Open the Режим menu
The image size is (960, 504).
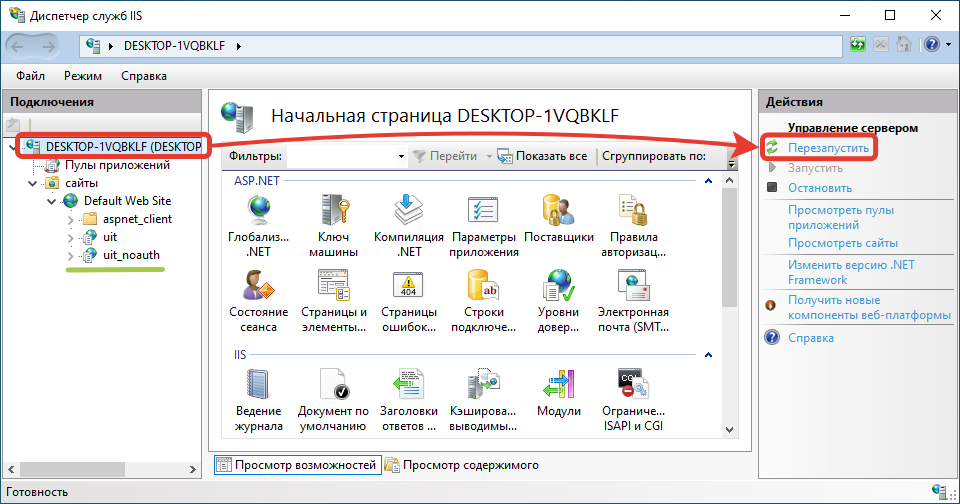[83, 76]
